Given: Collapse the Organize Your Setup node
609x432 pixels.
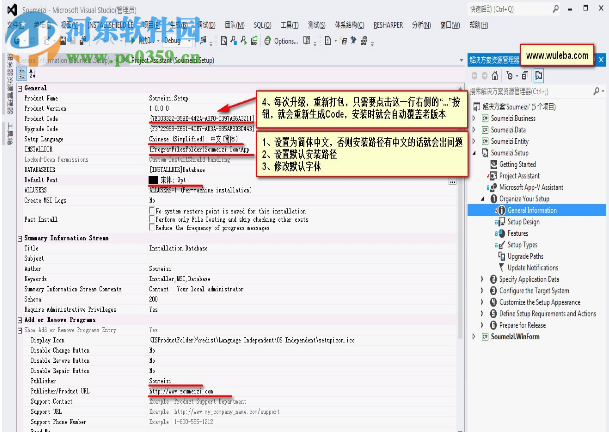Looking at the screenshot, I should (x=483, y=199).
